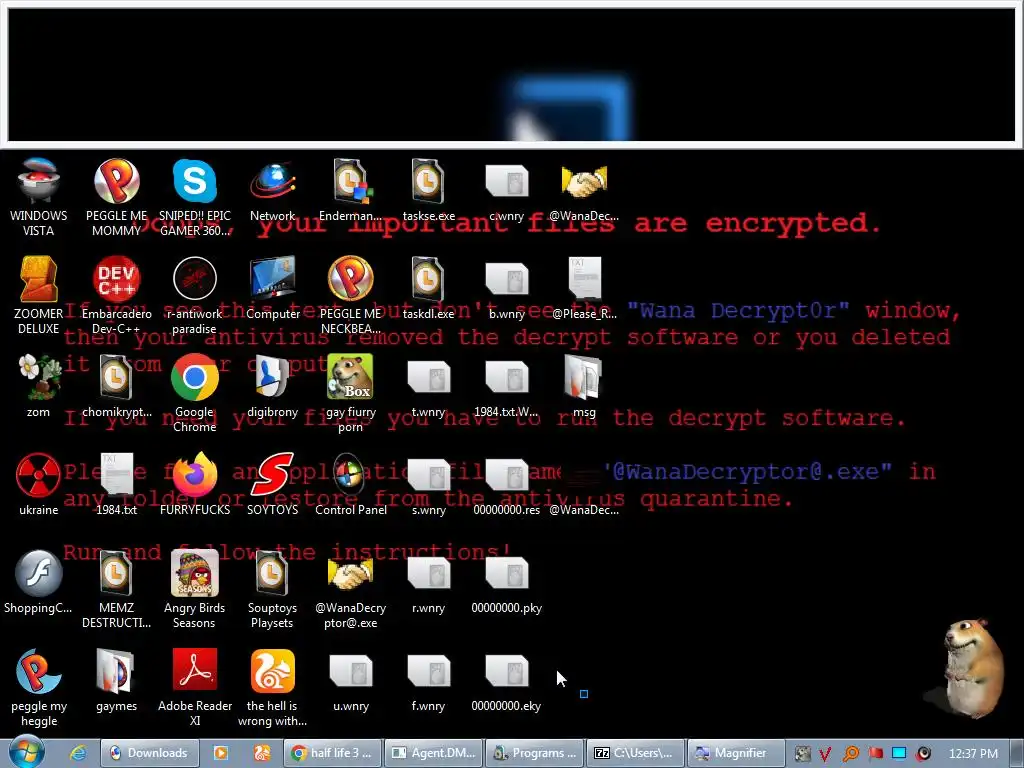Select the b.wnry file icon
The image size is (1024, 768).
coord(507,289)
